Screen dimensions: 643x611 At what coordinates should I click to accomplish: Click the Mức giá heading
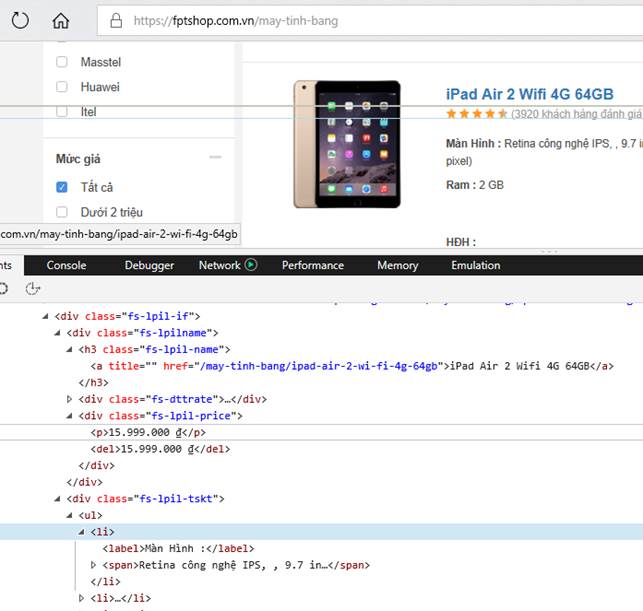click(78, 159)
